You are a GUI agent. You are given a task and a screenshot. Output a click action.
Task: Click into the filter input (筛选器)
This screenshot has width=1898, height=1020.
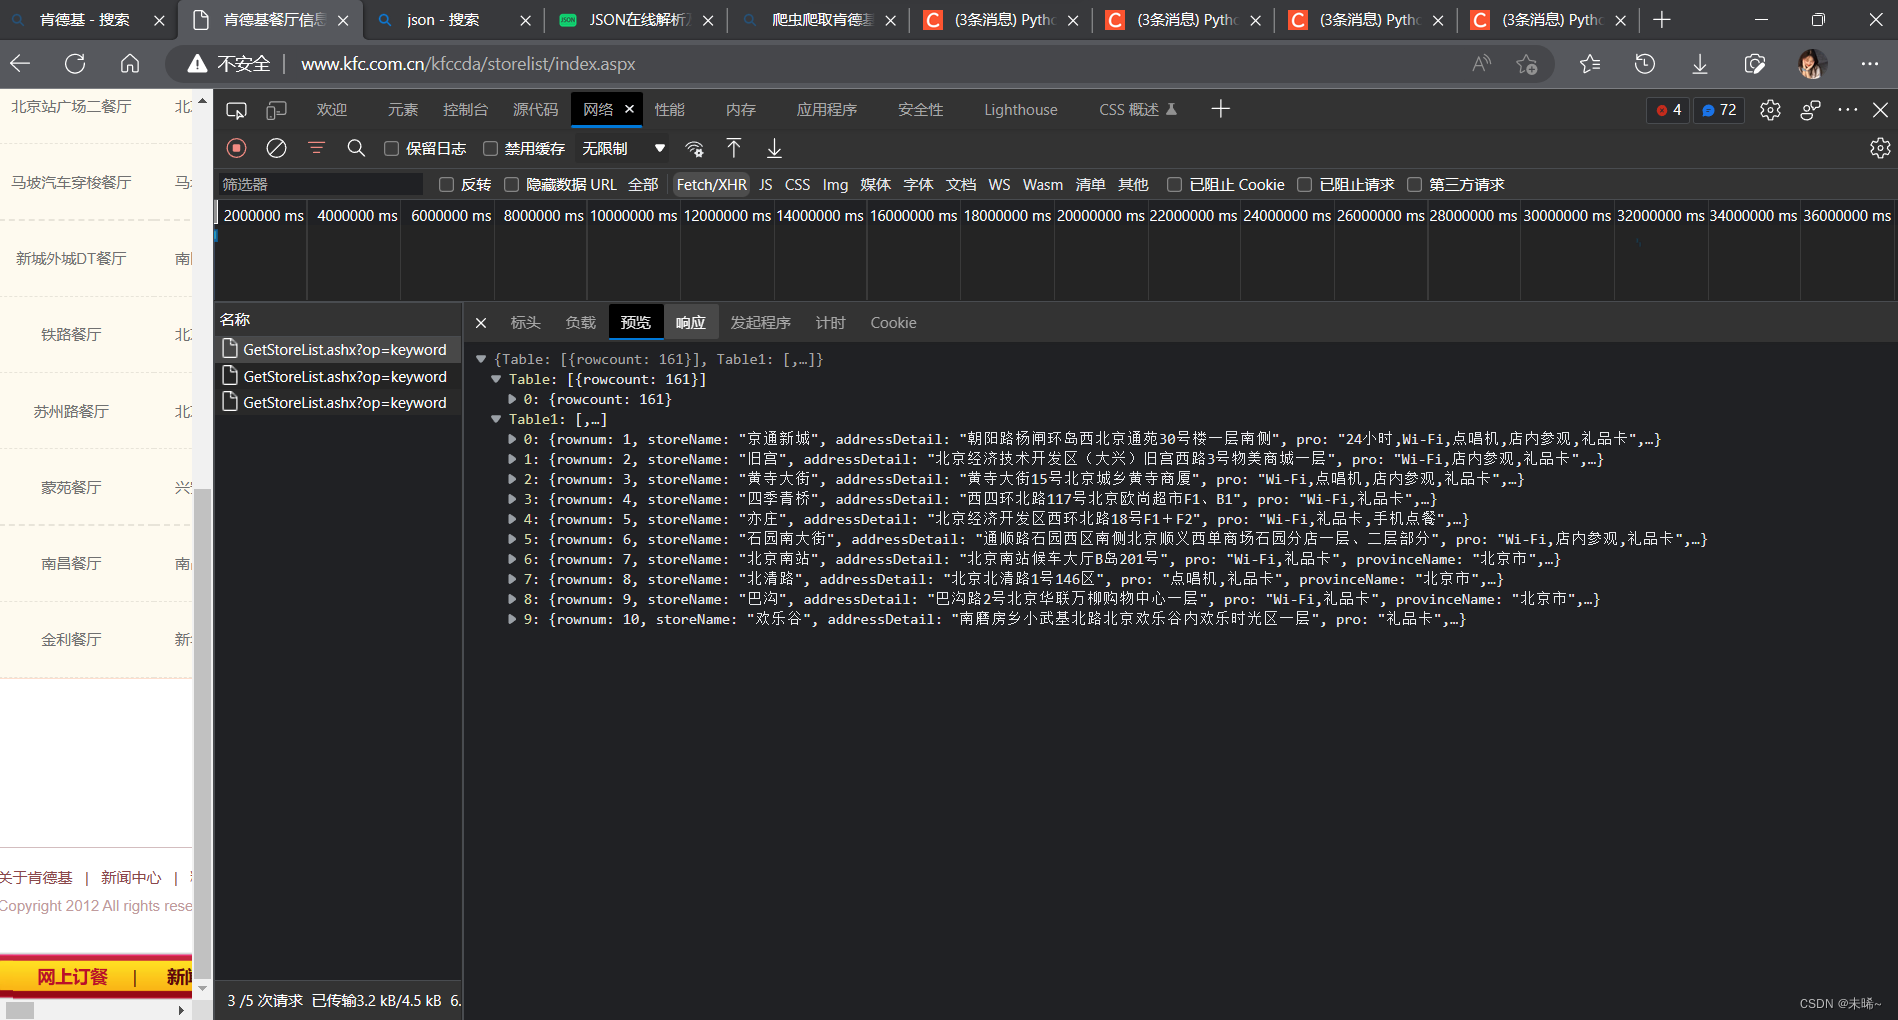[320, 184]
